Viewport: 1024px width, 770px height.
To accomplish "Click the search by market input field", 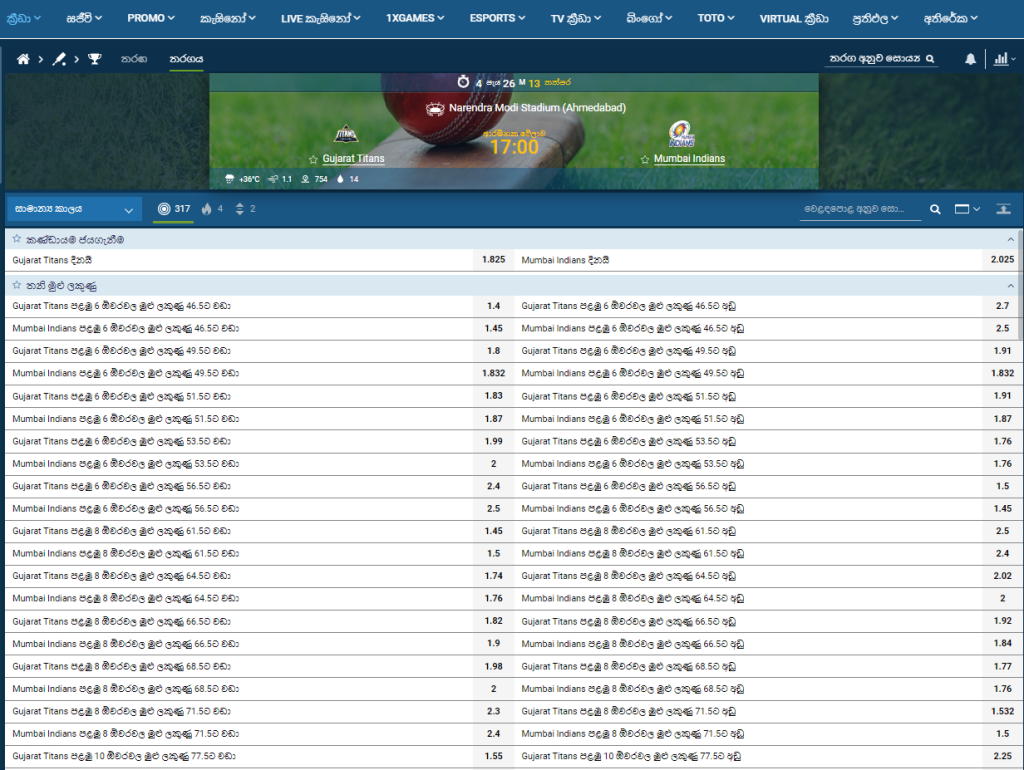I will tap(859, 210).
